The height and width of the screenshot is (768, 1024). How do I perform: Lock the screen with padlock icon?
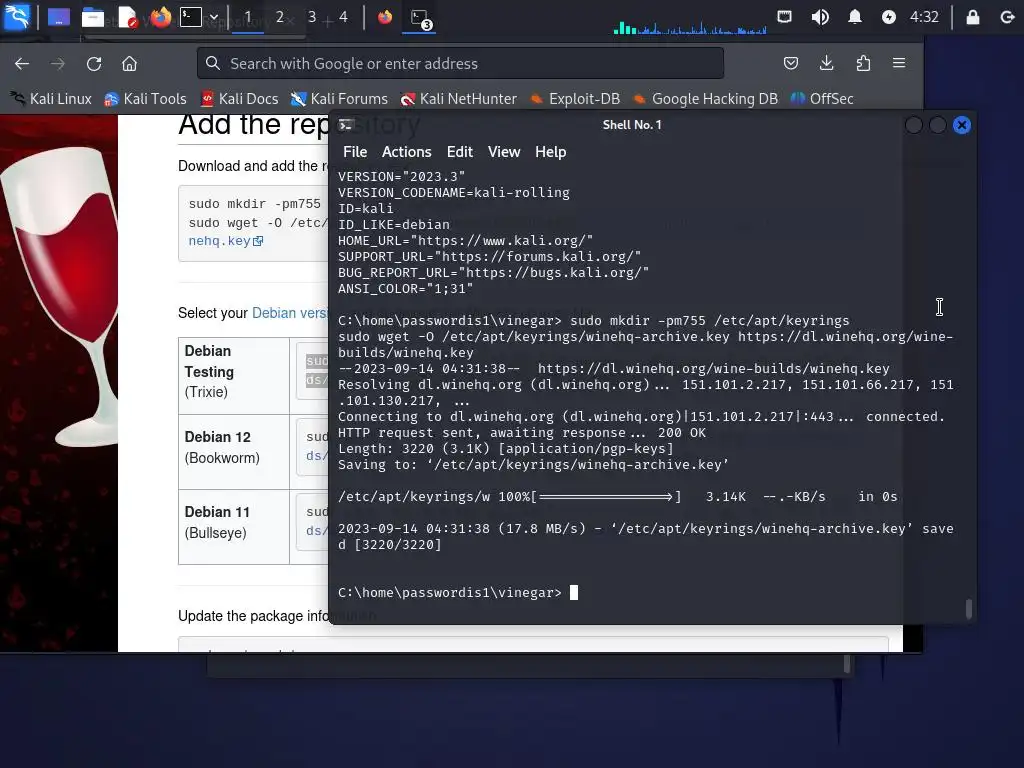972,17
